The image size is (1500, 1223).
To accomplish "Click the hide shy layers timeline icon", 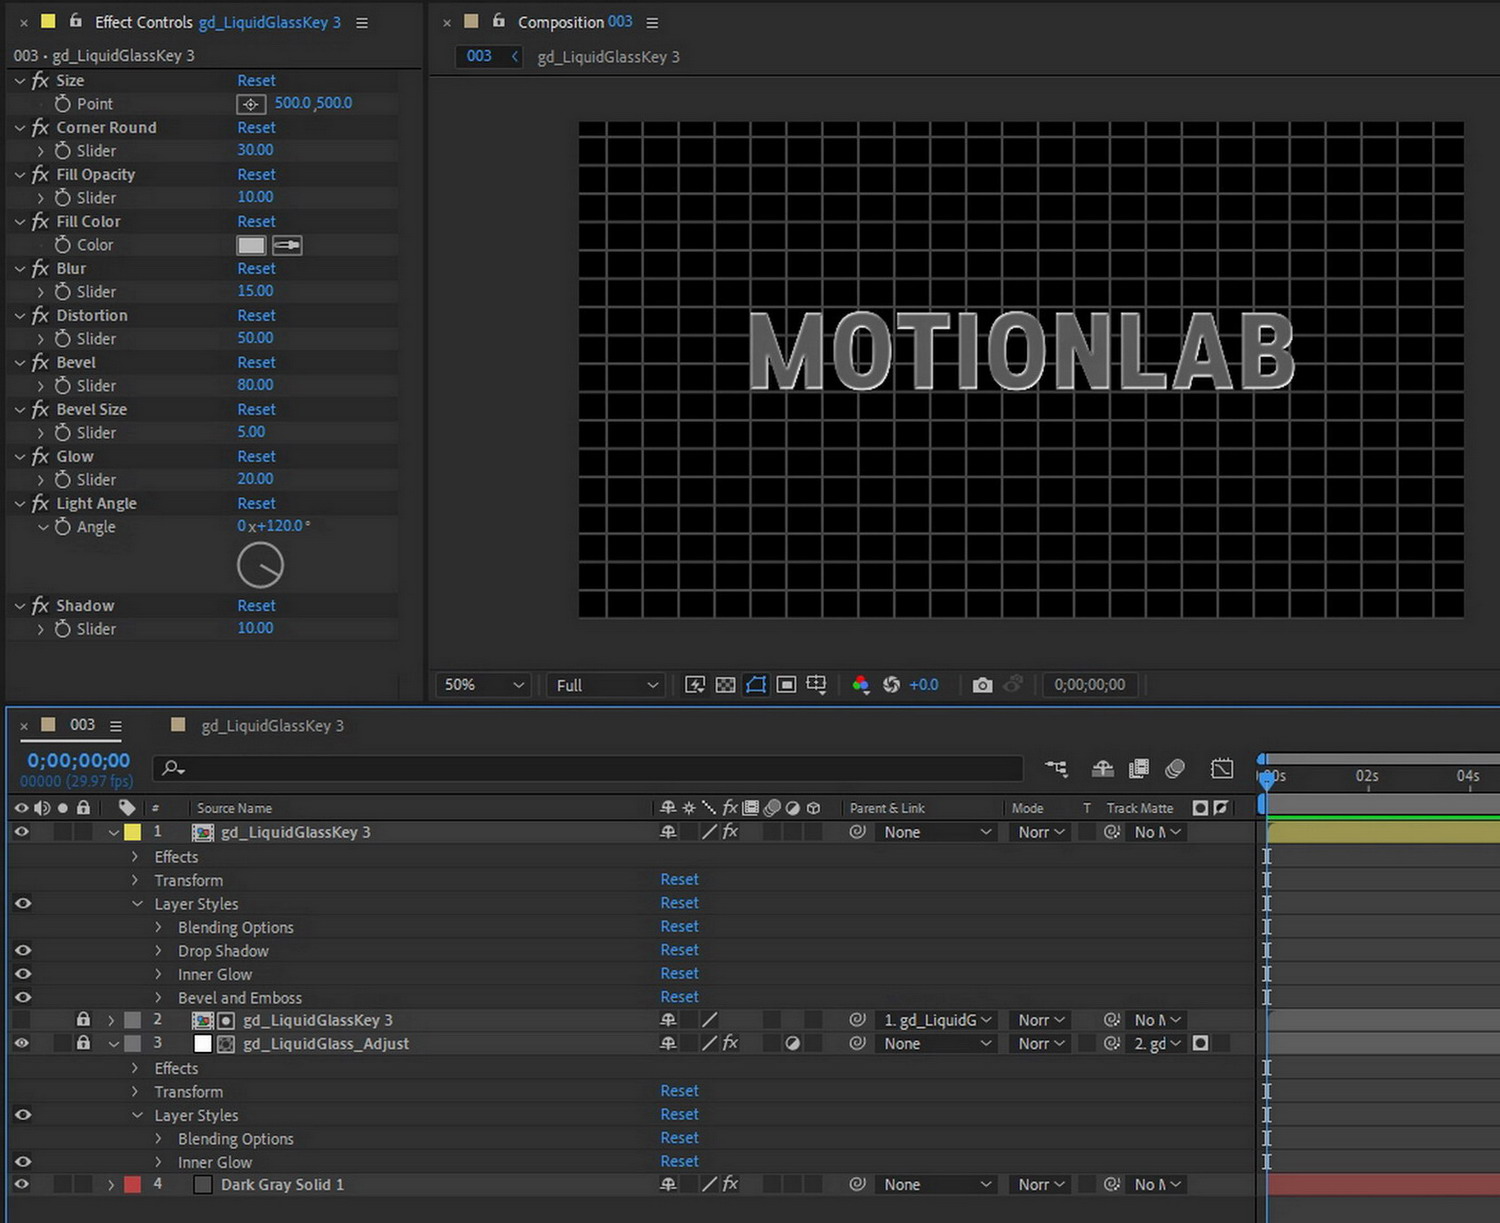I will (1103, 768).
